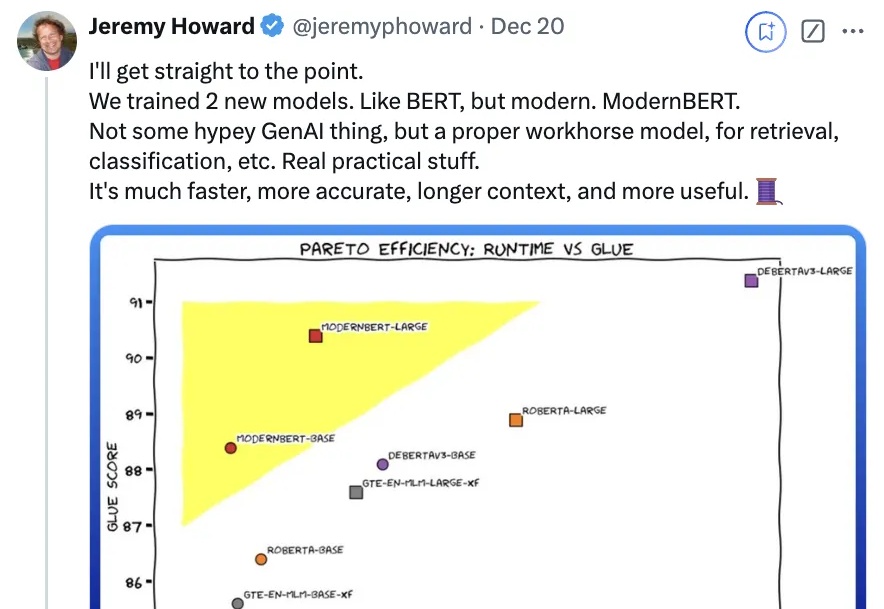
Task: Click the red ModernBERT-Large square marker
Action: pos(315,336)
